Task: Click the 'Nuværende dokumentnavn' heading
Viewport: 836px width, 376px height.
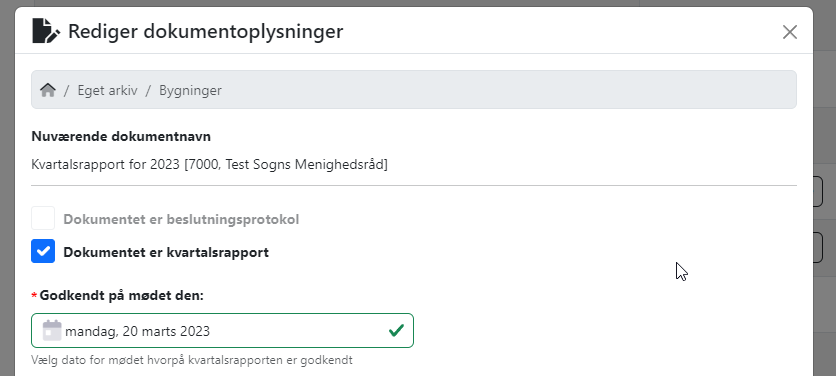Action: pyautogui.click(x=121, y=137)
